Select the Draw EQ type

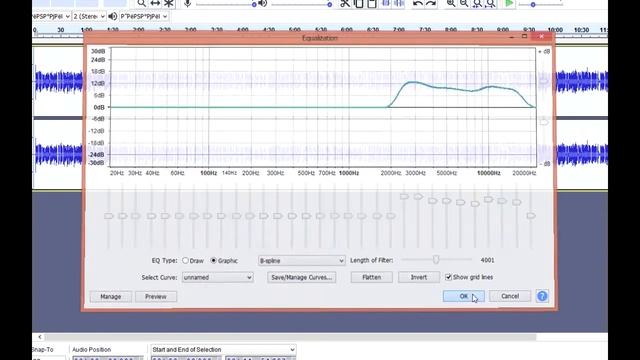(x=185, y=260)
